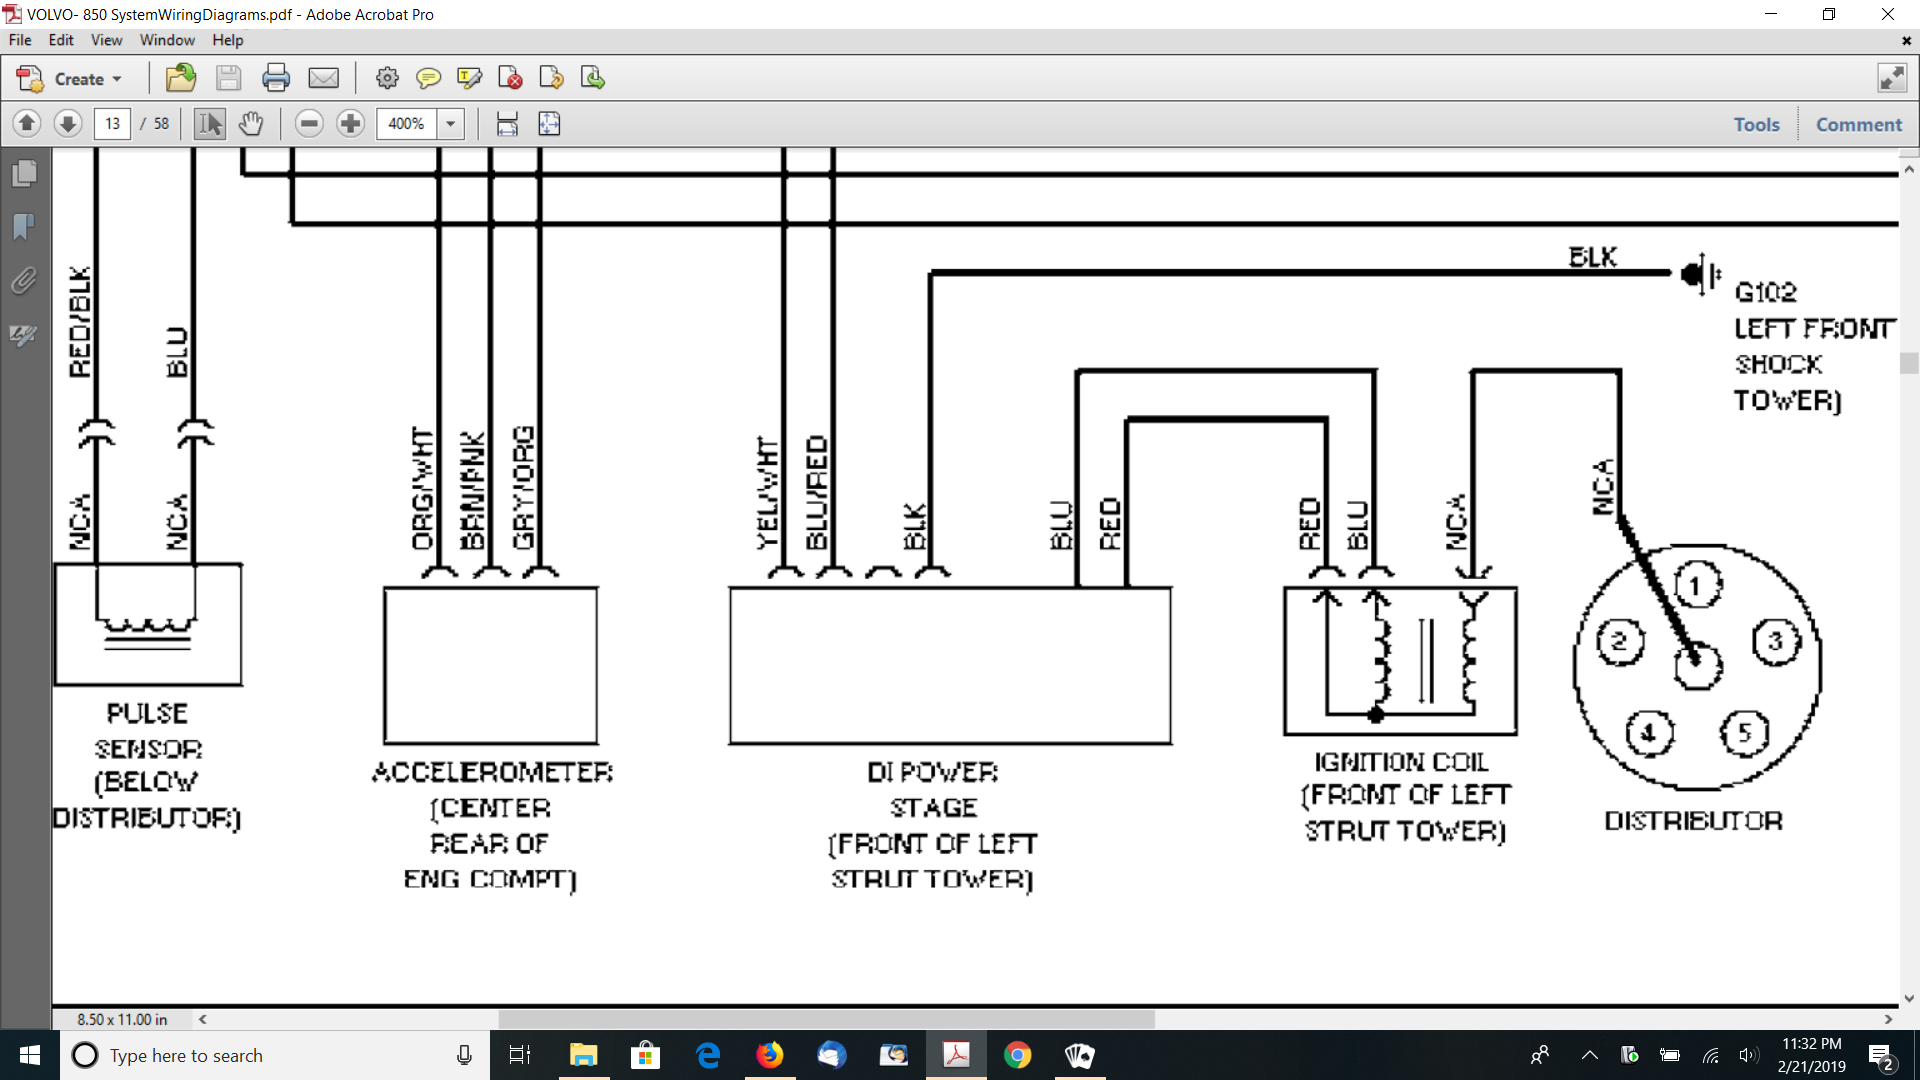This screenshot has width=1920, height=1080.
Task: Open the View menu
Action: click(106, 40)
